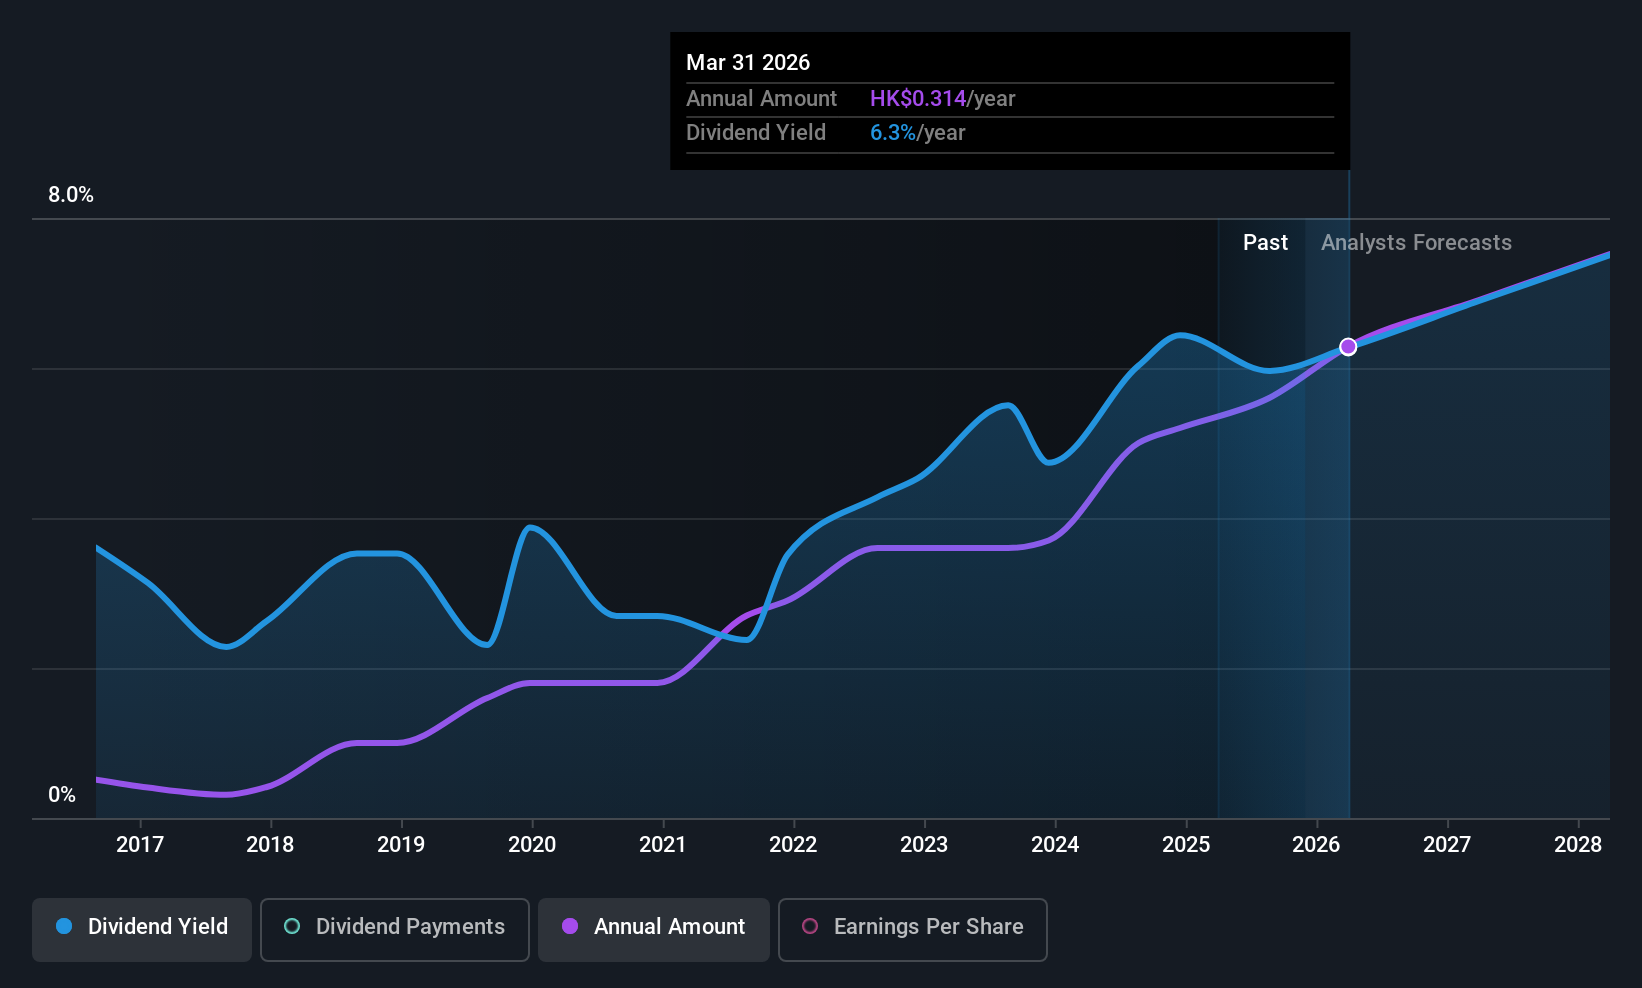Click the 8.0% y-axis label
This screenshot has height=988, width=1642.
(71, 195)
